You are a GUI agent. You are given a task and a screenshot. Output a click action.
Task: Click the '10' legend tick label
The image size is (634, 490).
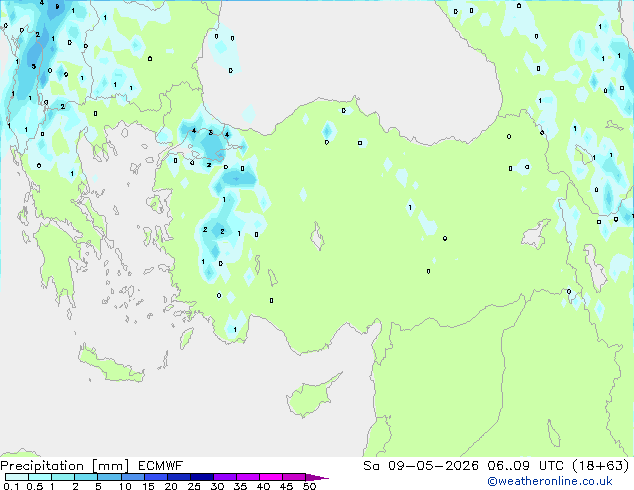pyautogui.click(x=125, y=486)
